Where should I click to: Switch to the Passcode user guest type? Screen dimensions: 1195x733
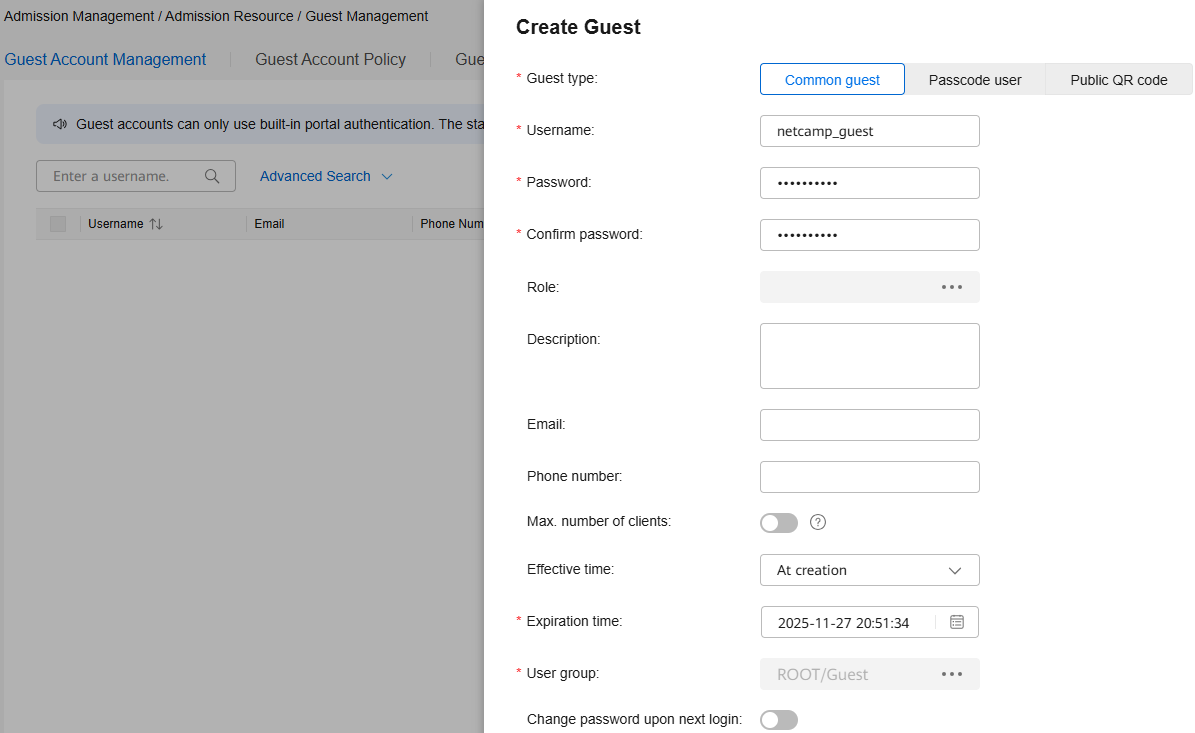click(x=975, y=78)
